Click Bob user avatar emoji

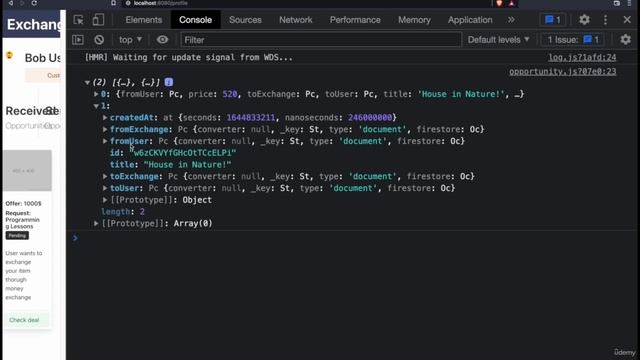coord(9,55)
